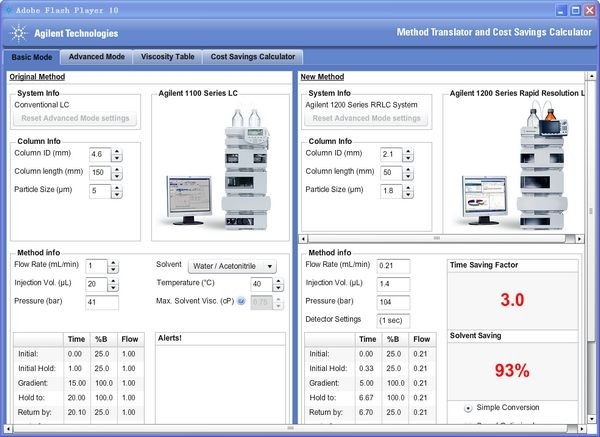Image resolution: width=600 pixels, height=437 pixels.
Task: Increase Original Method Column length stepper
Action: click(x=117, y=170)
